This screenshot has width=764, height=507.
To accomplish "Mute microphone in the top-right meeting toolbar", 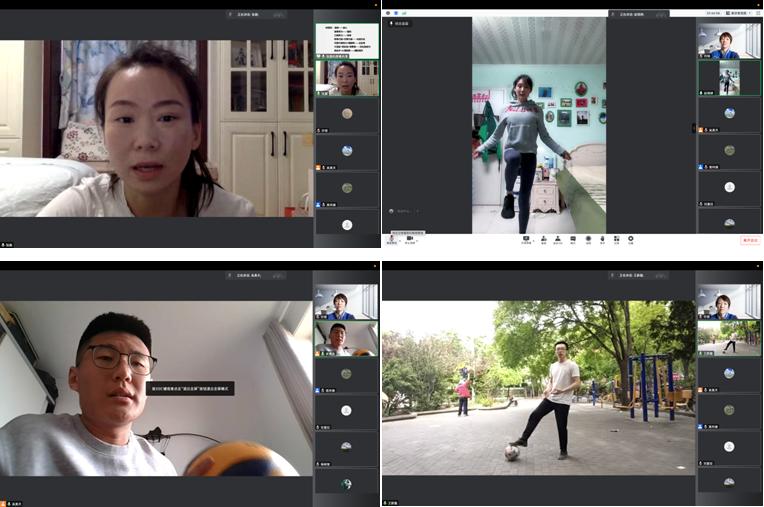I will (392, 240).
